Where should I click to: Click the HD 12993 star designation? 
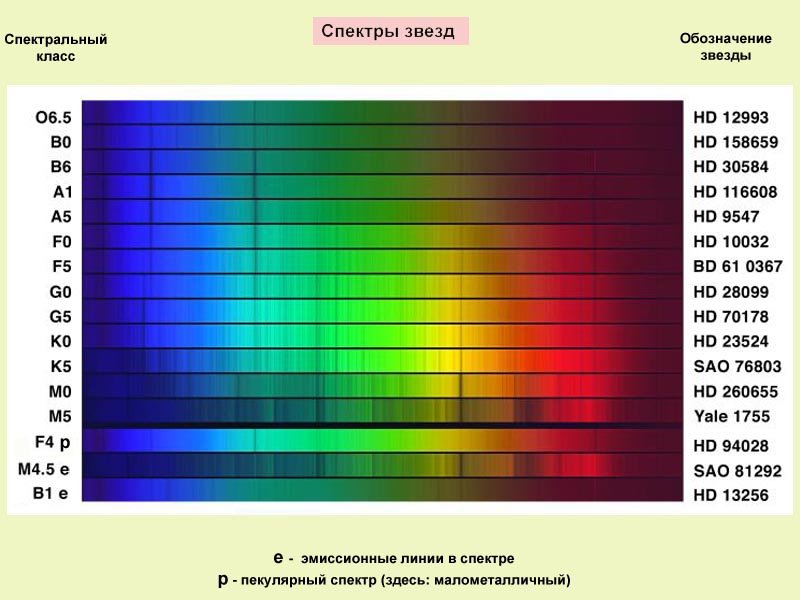731,118
